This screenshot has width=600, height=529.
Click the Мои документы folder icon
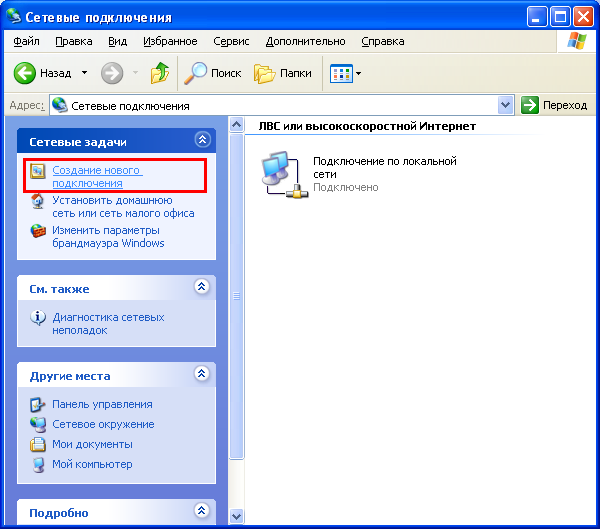click(38, 444)
